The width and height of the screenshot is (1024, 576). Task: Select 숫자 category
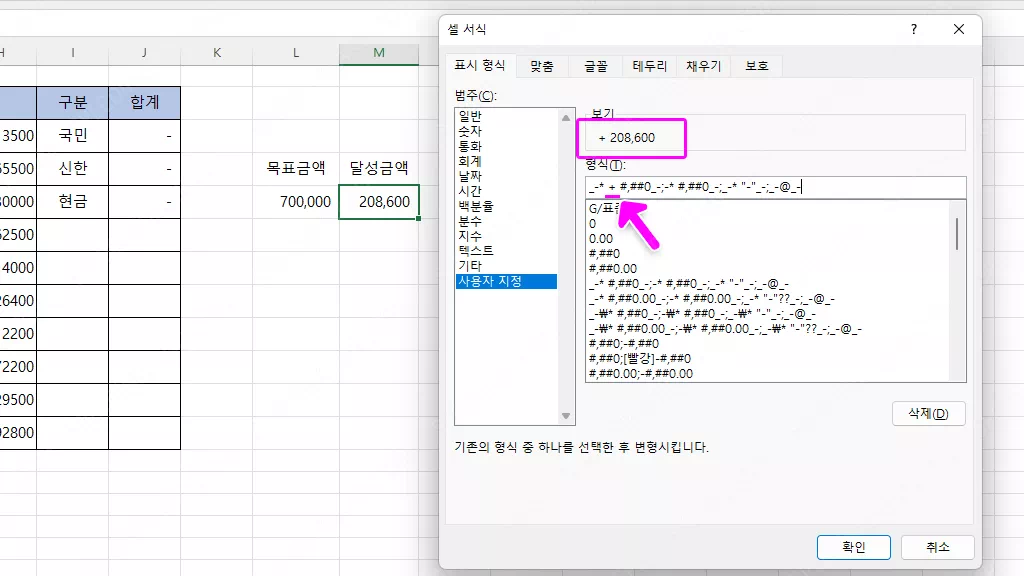point(506,131)
